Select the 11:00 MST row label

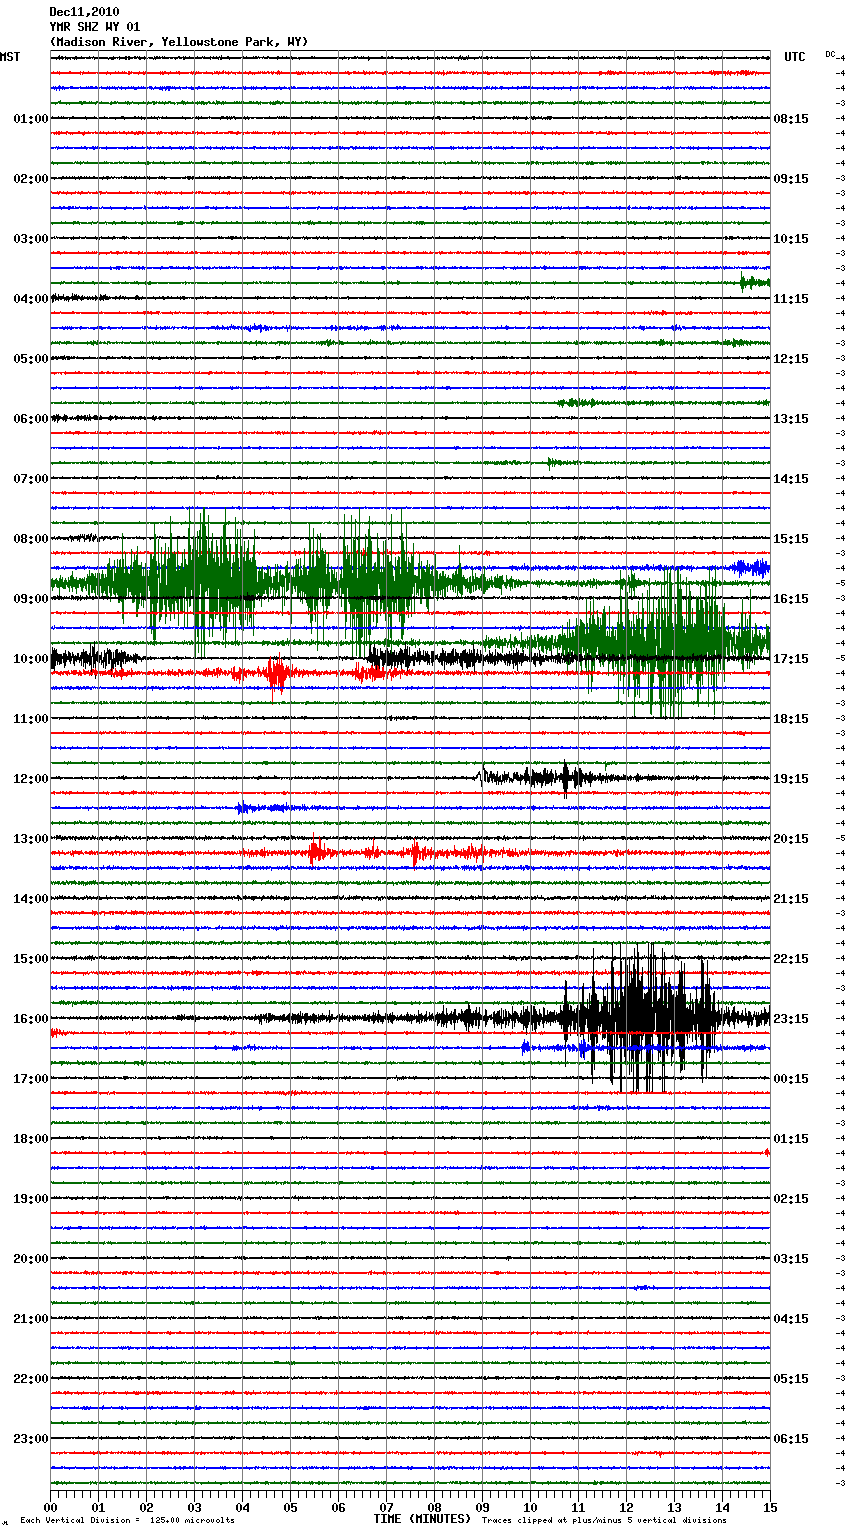(30, 719)
